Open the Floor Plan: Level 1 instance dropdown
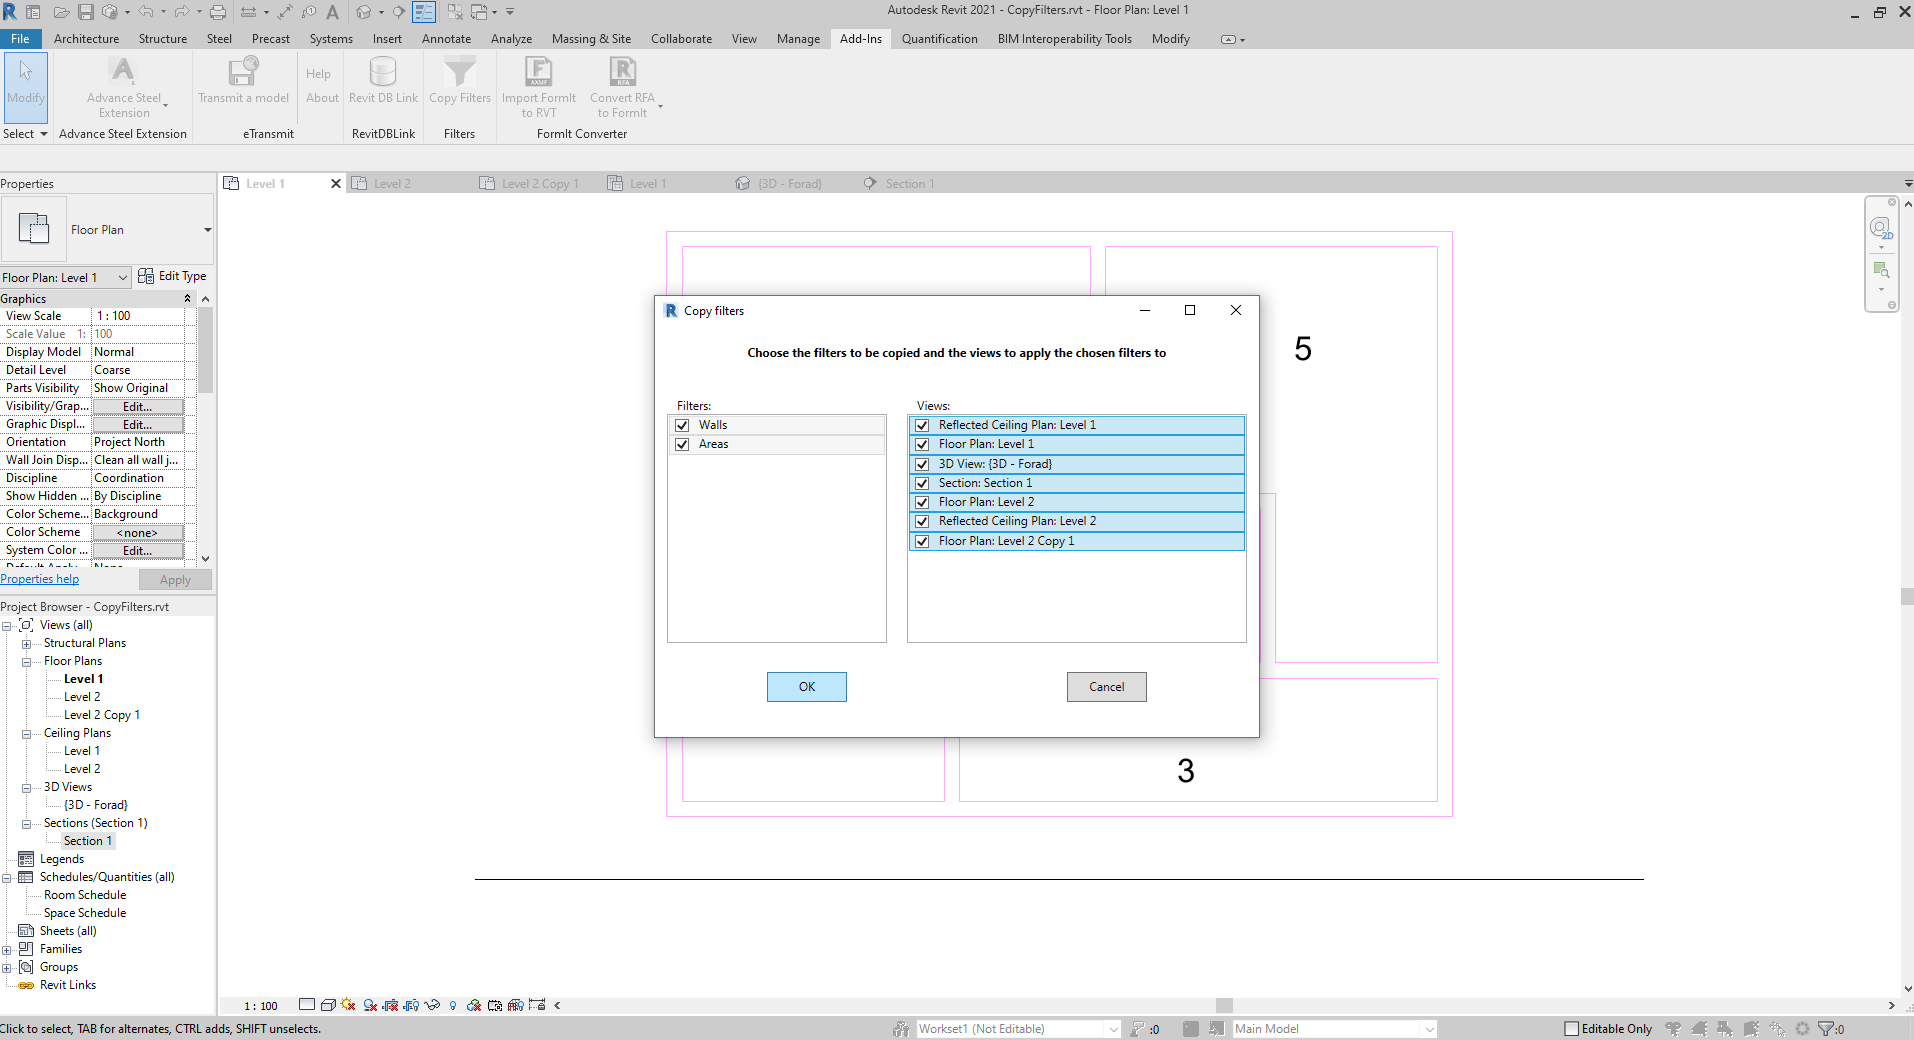This screenshot has height=1040, width=1914. point(66,277)
